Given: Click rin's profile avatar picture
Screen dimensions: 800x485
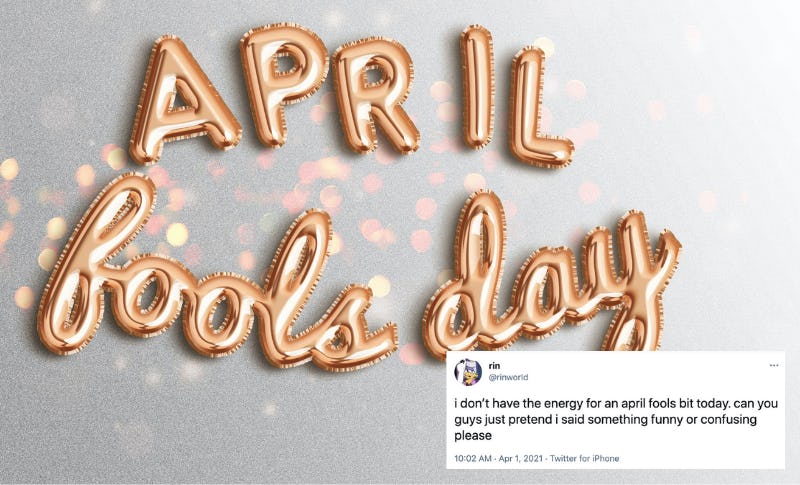Looking at the screenshot, I should point(467,371).
